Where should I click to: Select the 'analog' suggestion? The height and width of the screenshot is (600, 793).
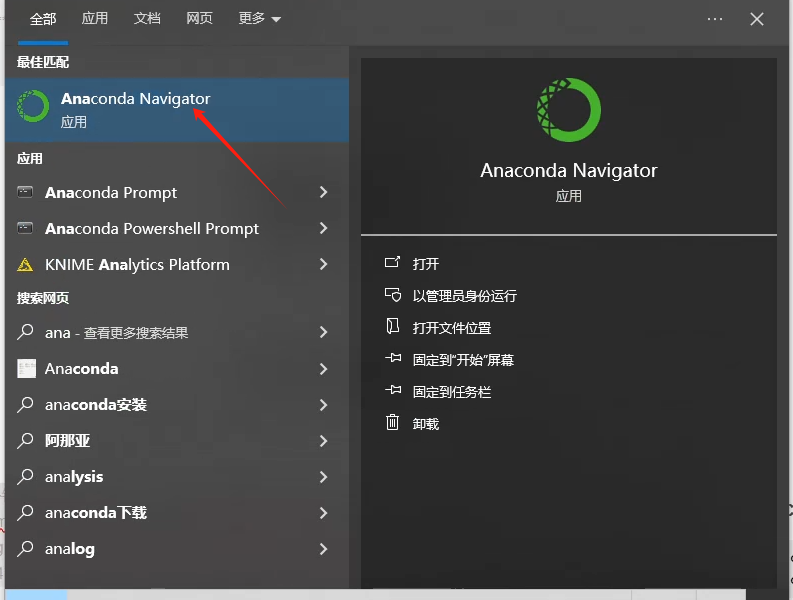(x=177, y=549)
